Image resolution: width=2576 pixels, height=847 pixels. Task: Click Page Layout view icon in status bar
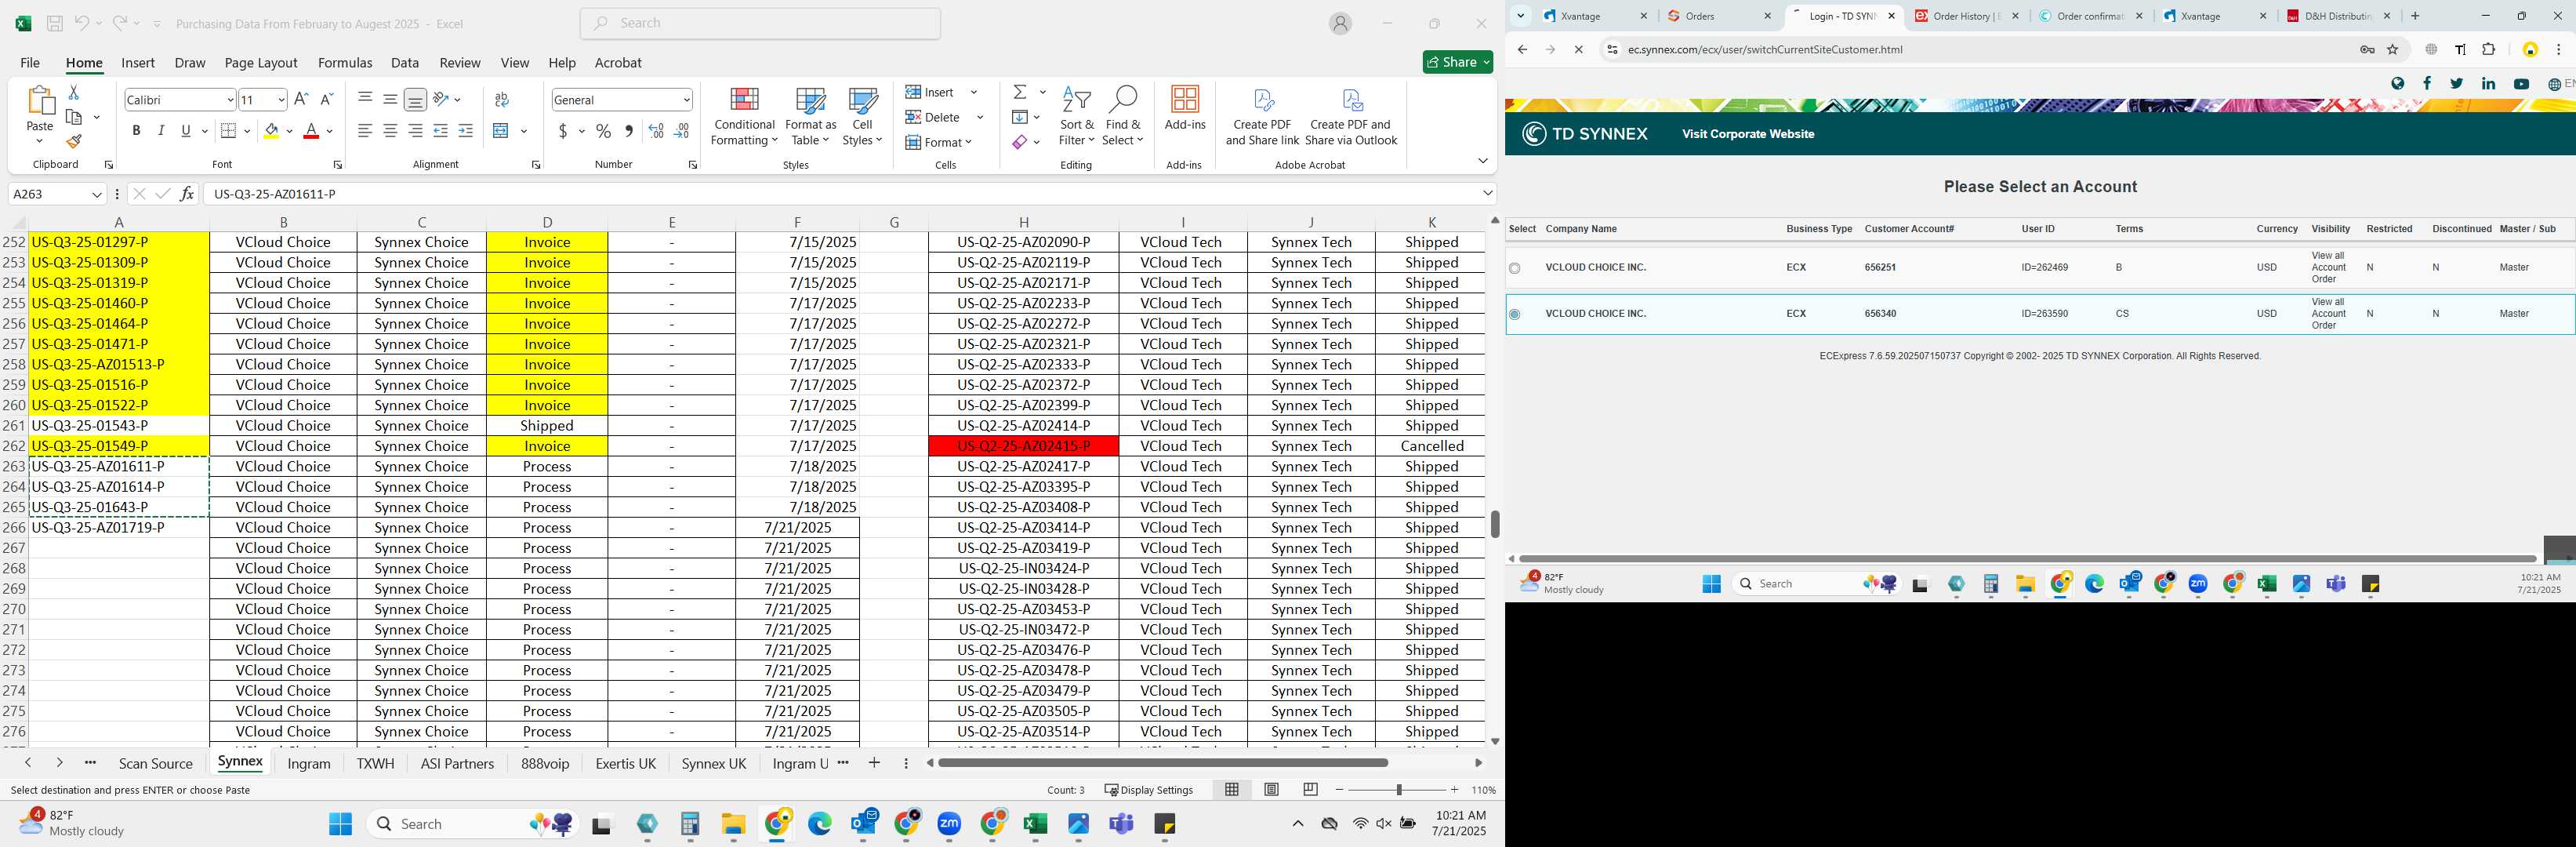tap(1271, 789)
